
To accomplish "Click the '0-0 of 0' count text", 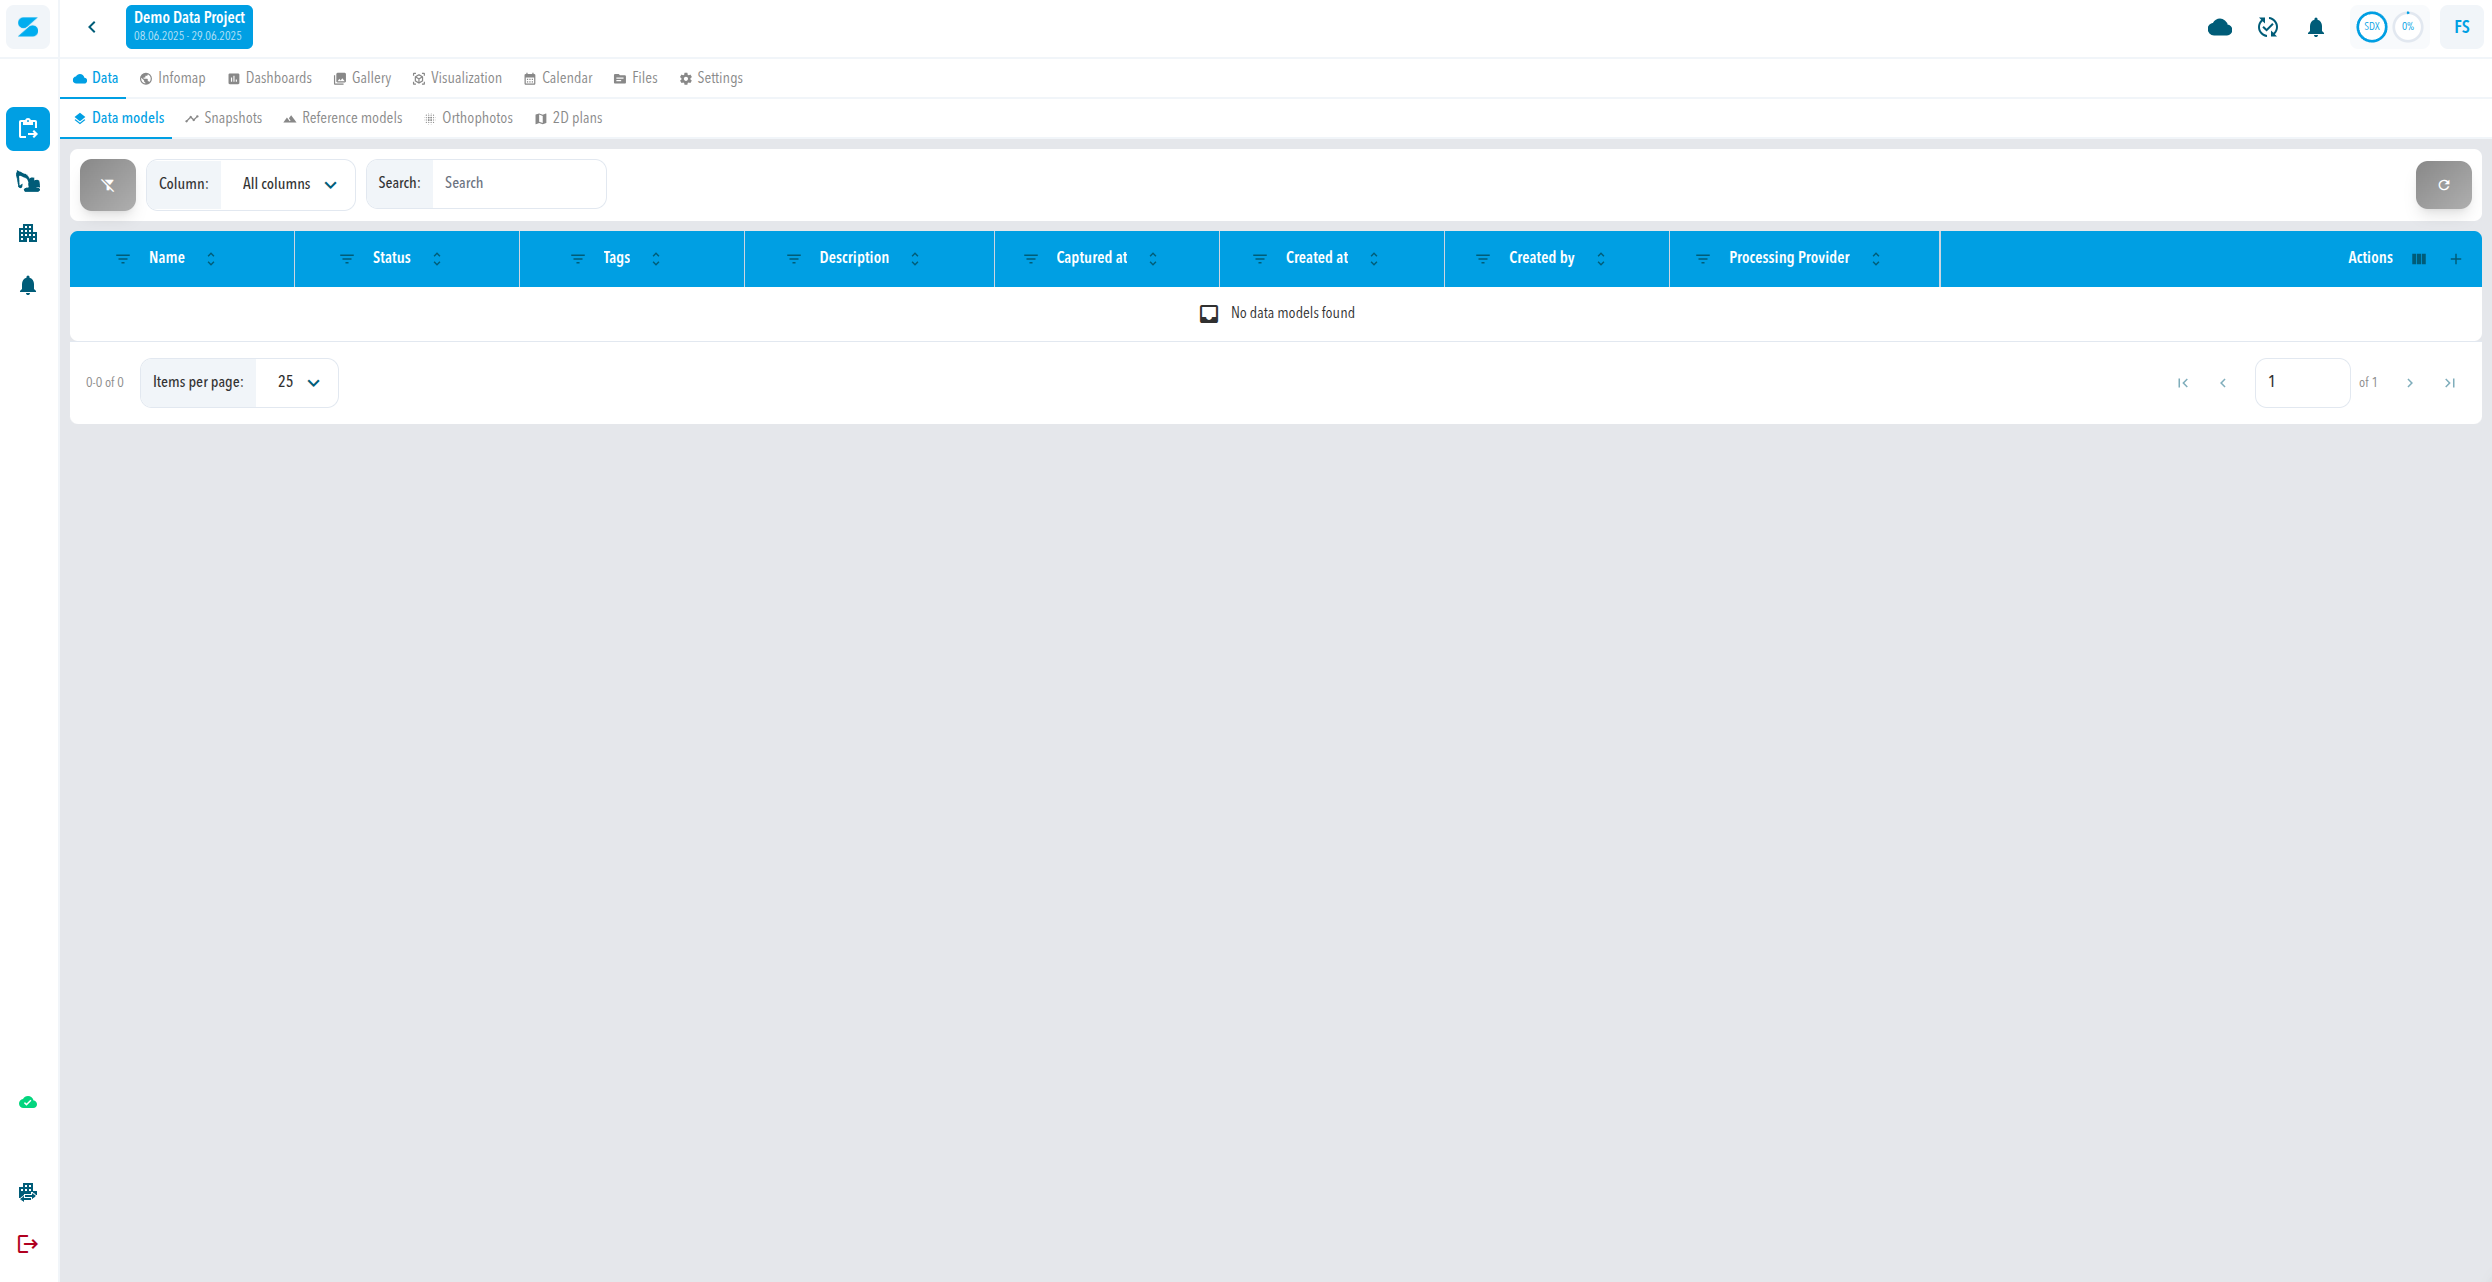I will point(105,383).
